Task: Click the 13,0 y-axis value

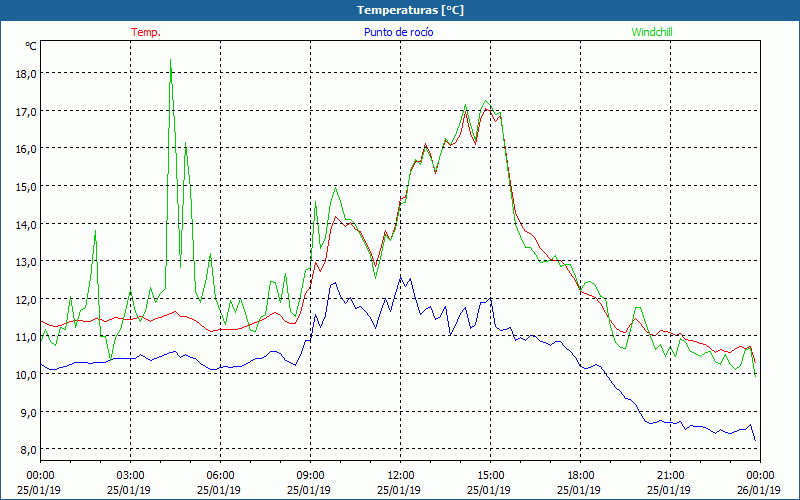Action: [x=26, y=262]
